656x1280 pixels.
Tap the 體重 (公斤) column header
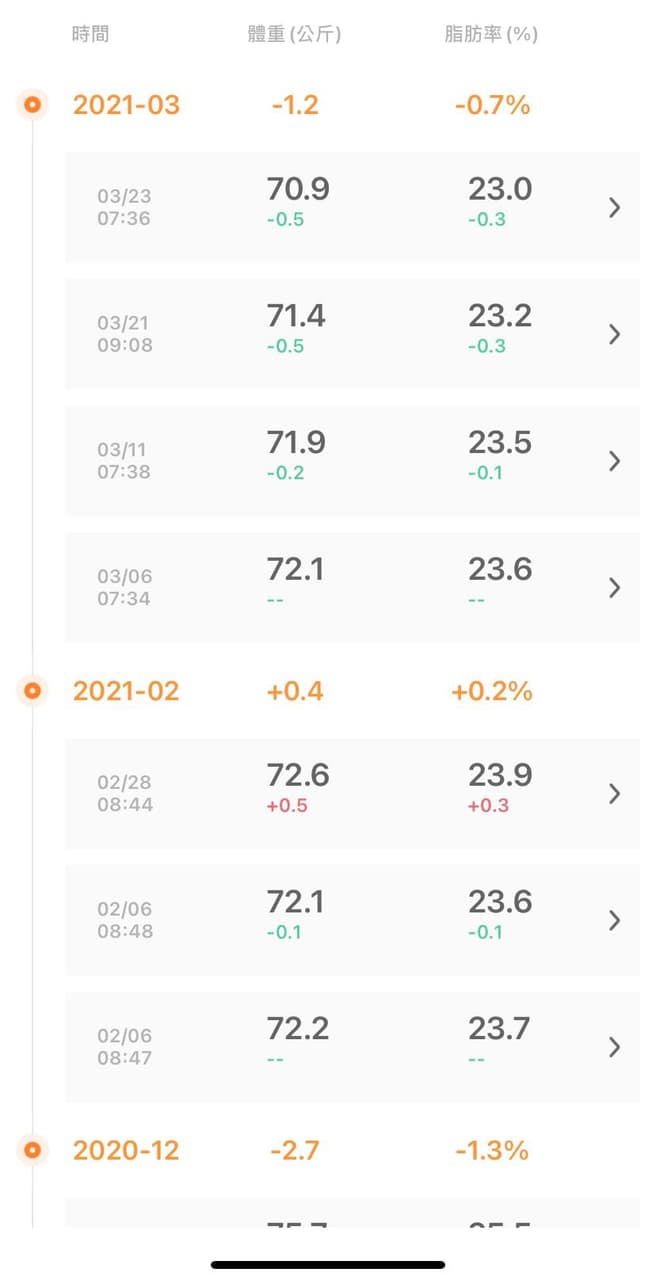(x=295, y=34)
